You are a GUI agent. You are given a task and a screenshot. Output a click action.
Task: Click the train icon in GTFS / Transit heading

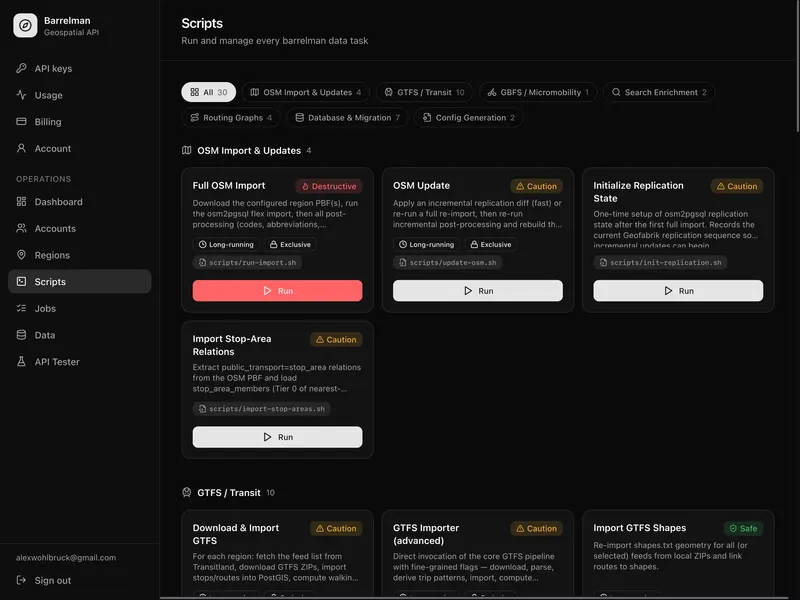pos(187,492)
